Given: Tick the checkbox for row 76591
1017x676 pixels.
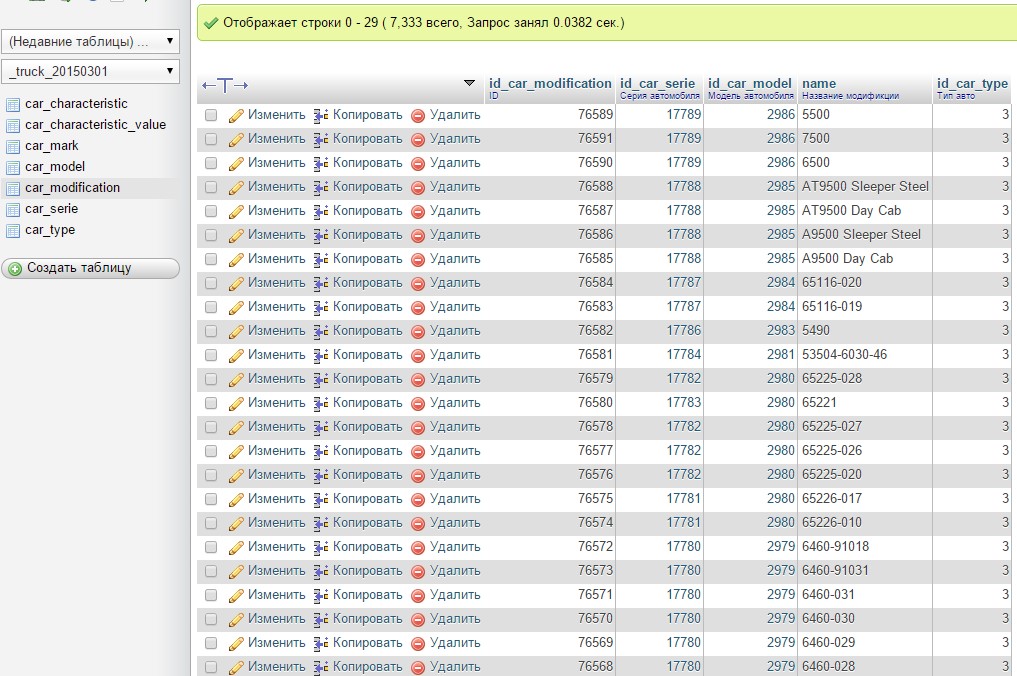Looking at the screenshot, I should [x=211, y=139].
